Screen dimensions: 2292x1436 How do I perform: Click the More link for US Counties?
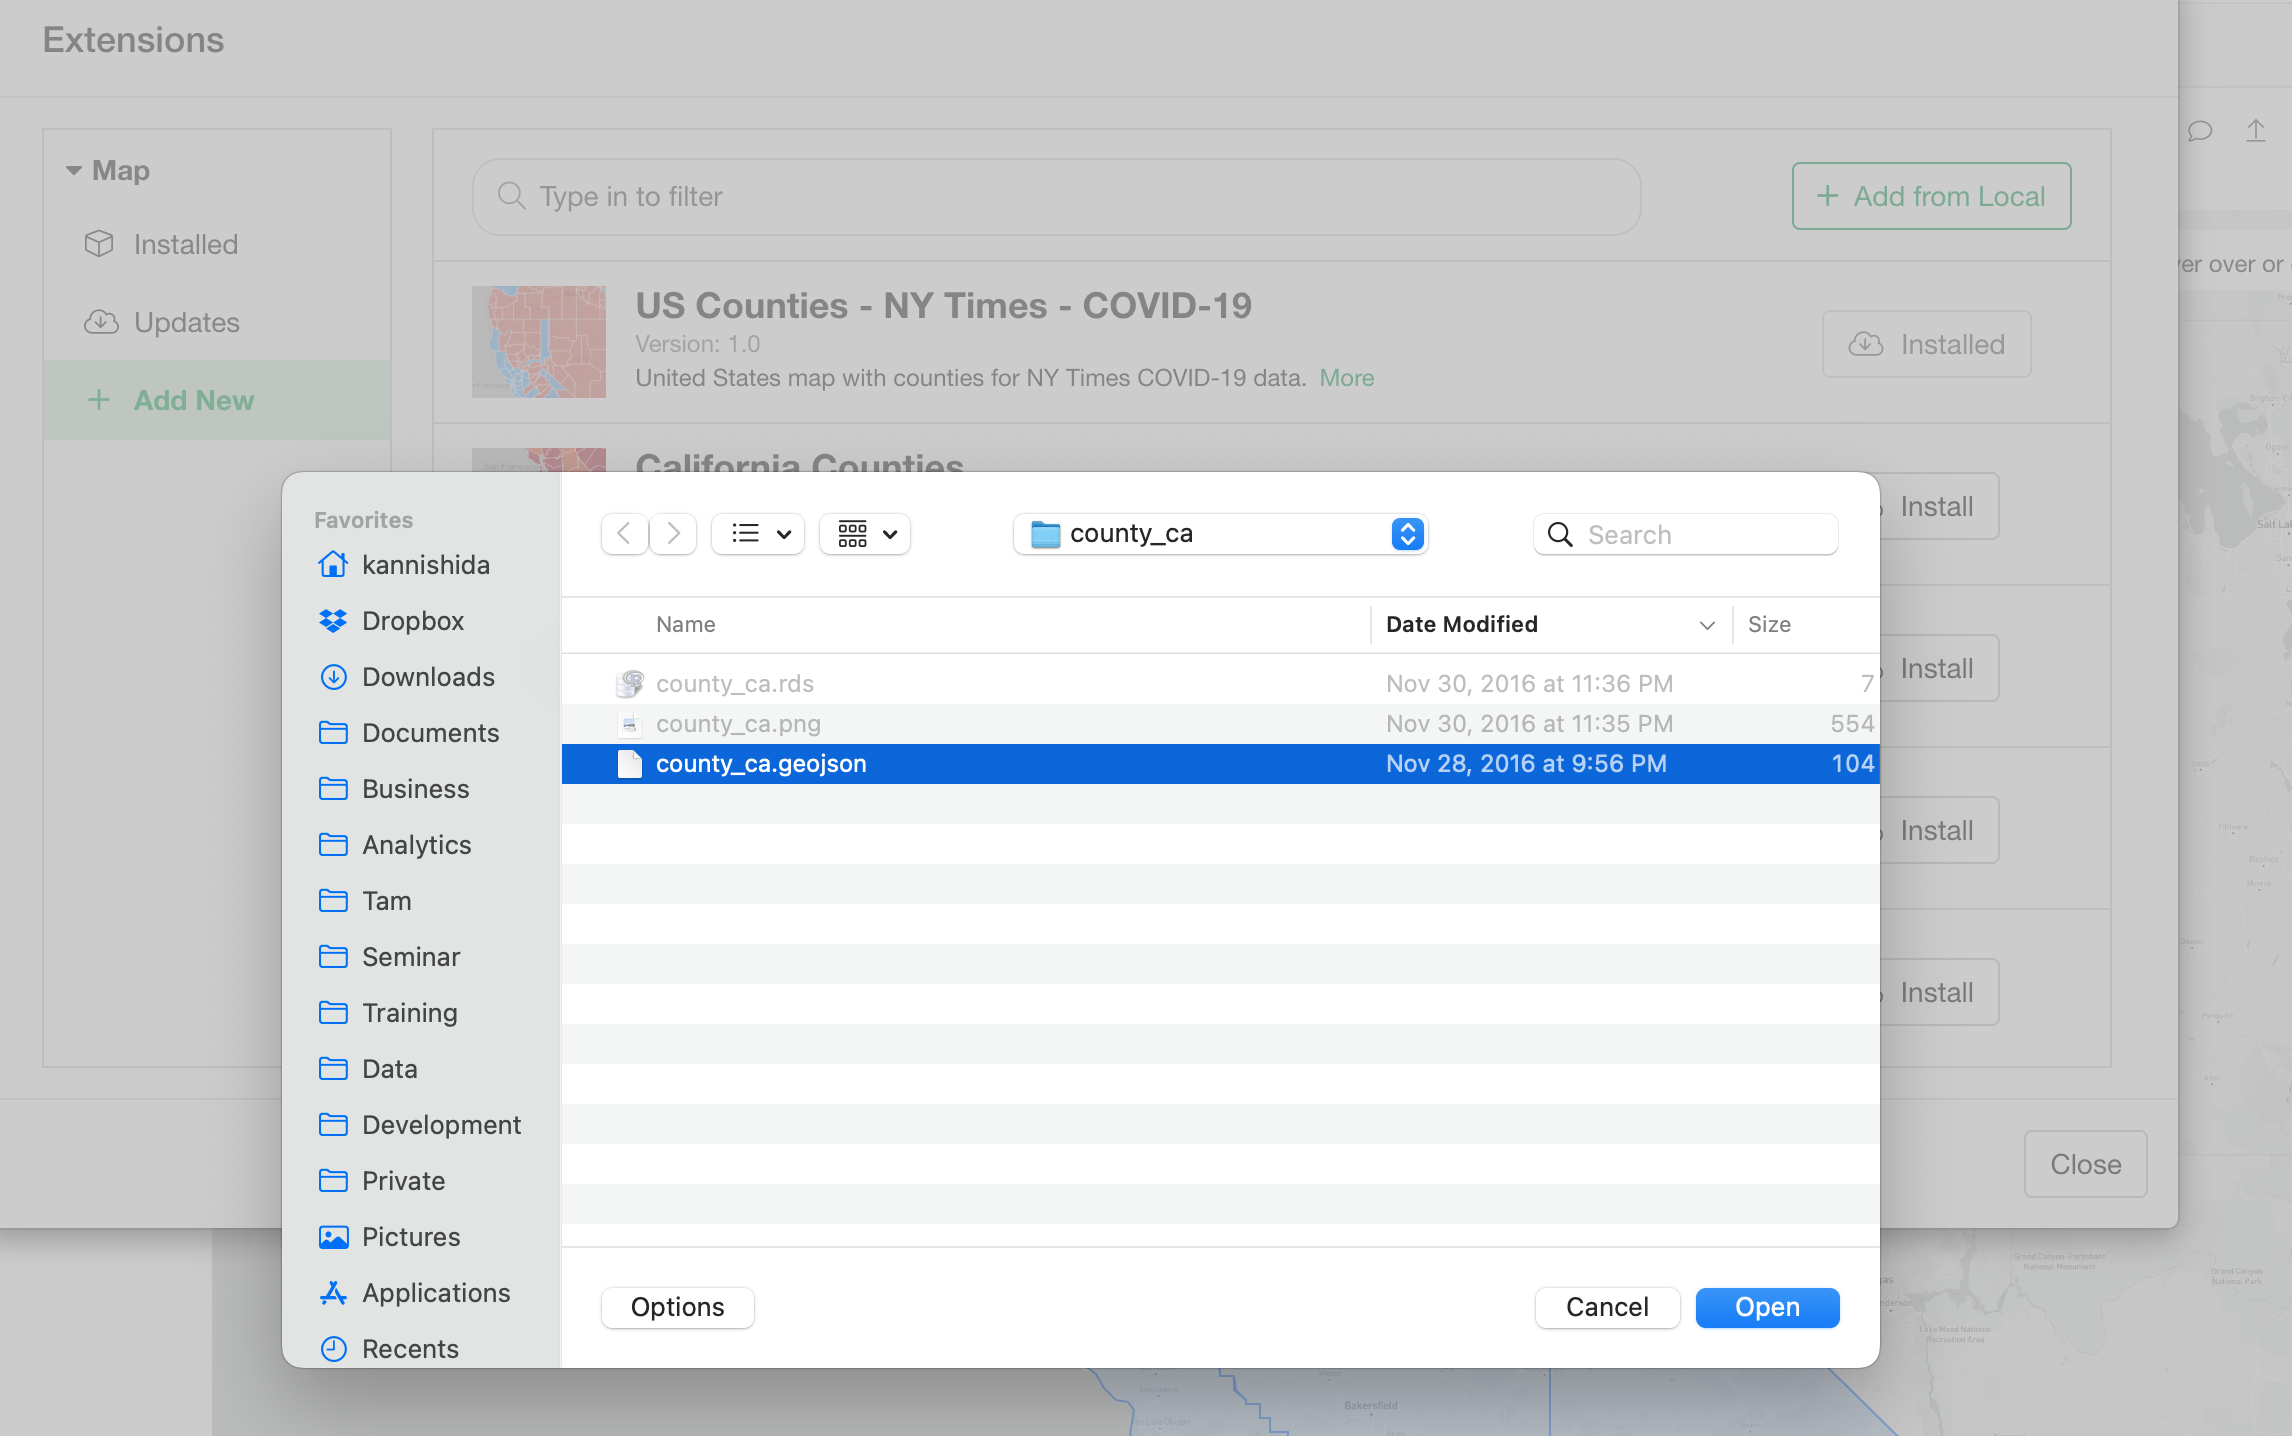1347,378
